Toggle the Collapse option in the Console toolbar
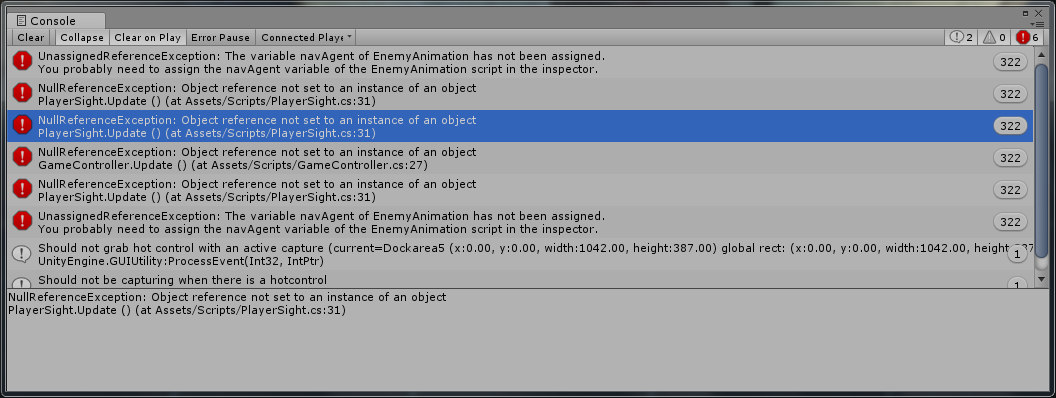The width and height of the screenshot is (1056, 398). 82,38
